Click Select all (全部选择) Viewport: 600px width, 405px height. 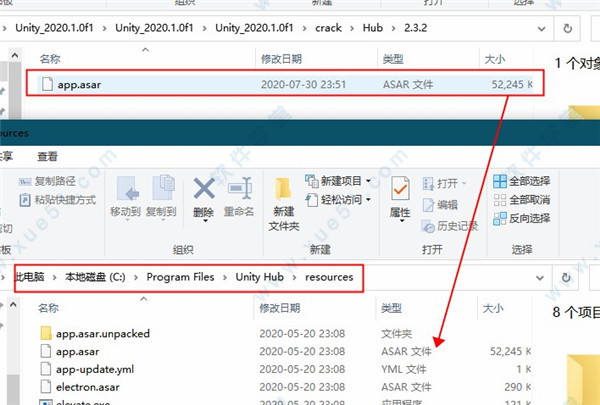coord(522,181)
